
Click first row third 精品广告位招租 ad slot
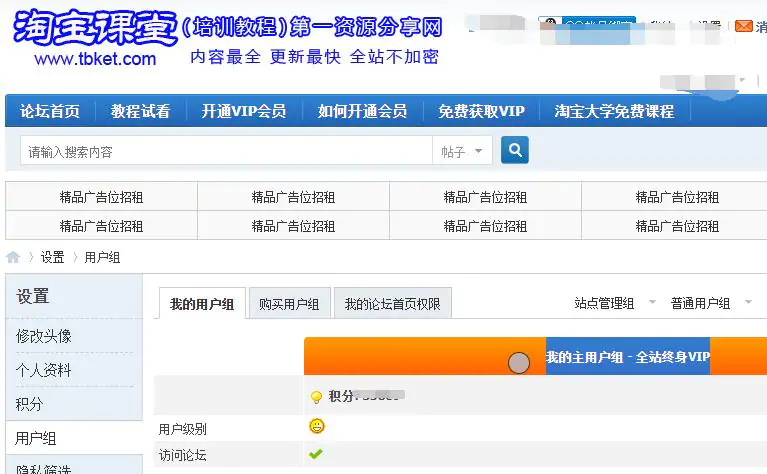pyautogui.click(x=485, y=197)
